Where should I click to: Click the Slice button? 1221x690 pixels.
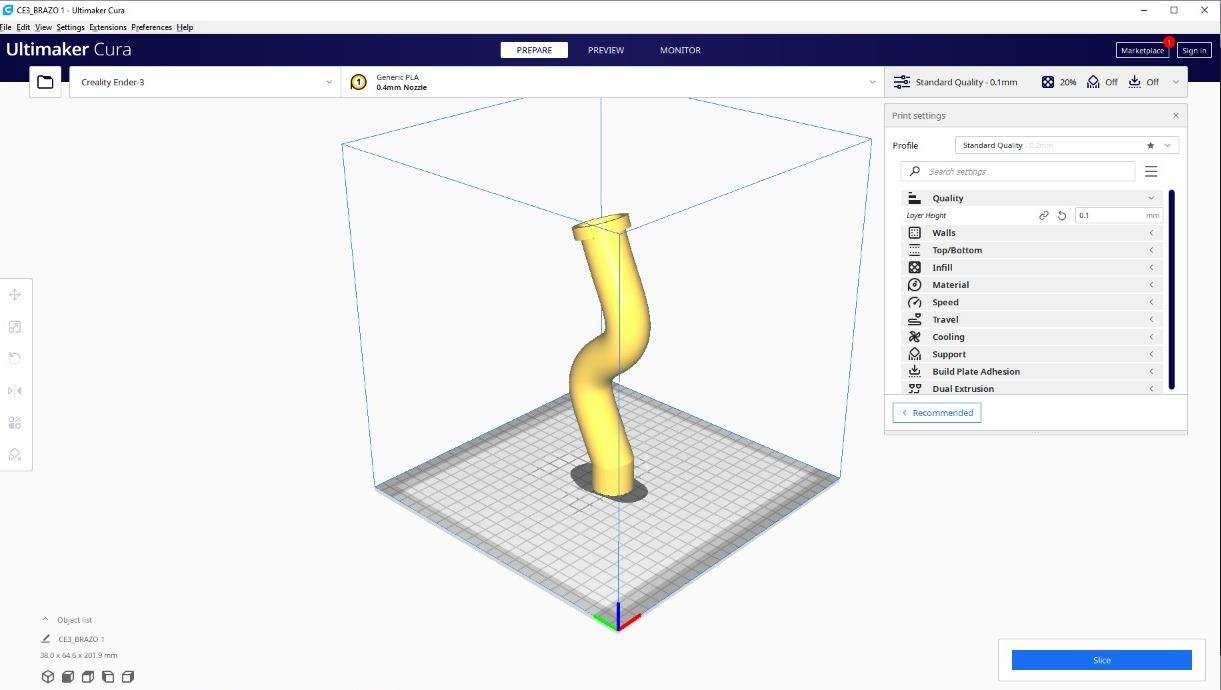click(1101, 660)
